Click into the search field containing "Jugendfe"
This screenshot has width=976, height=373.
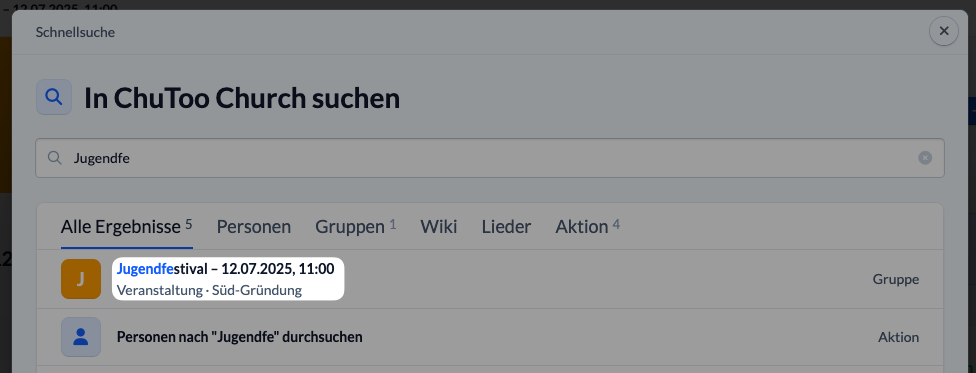tap(489, 158)
